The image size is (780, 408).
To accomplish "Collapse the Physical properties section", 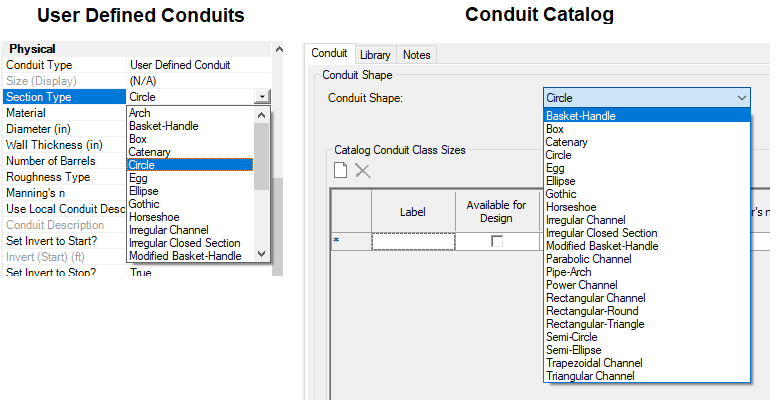I will [x=32, y=49].
